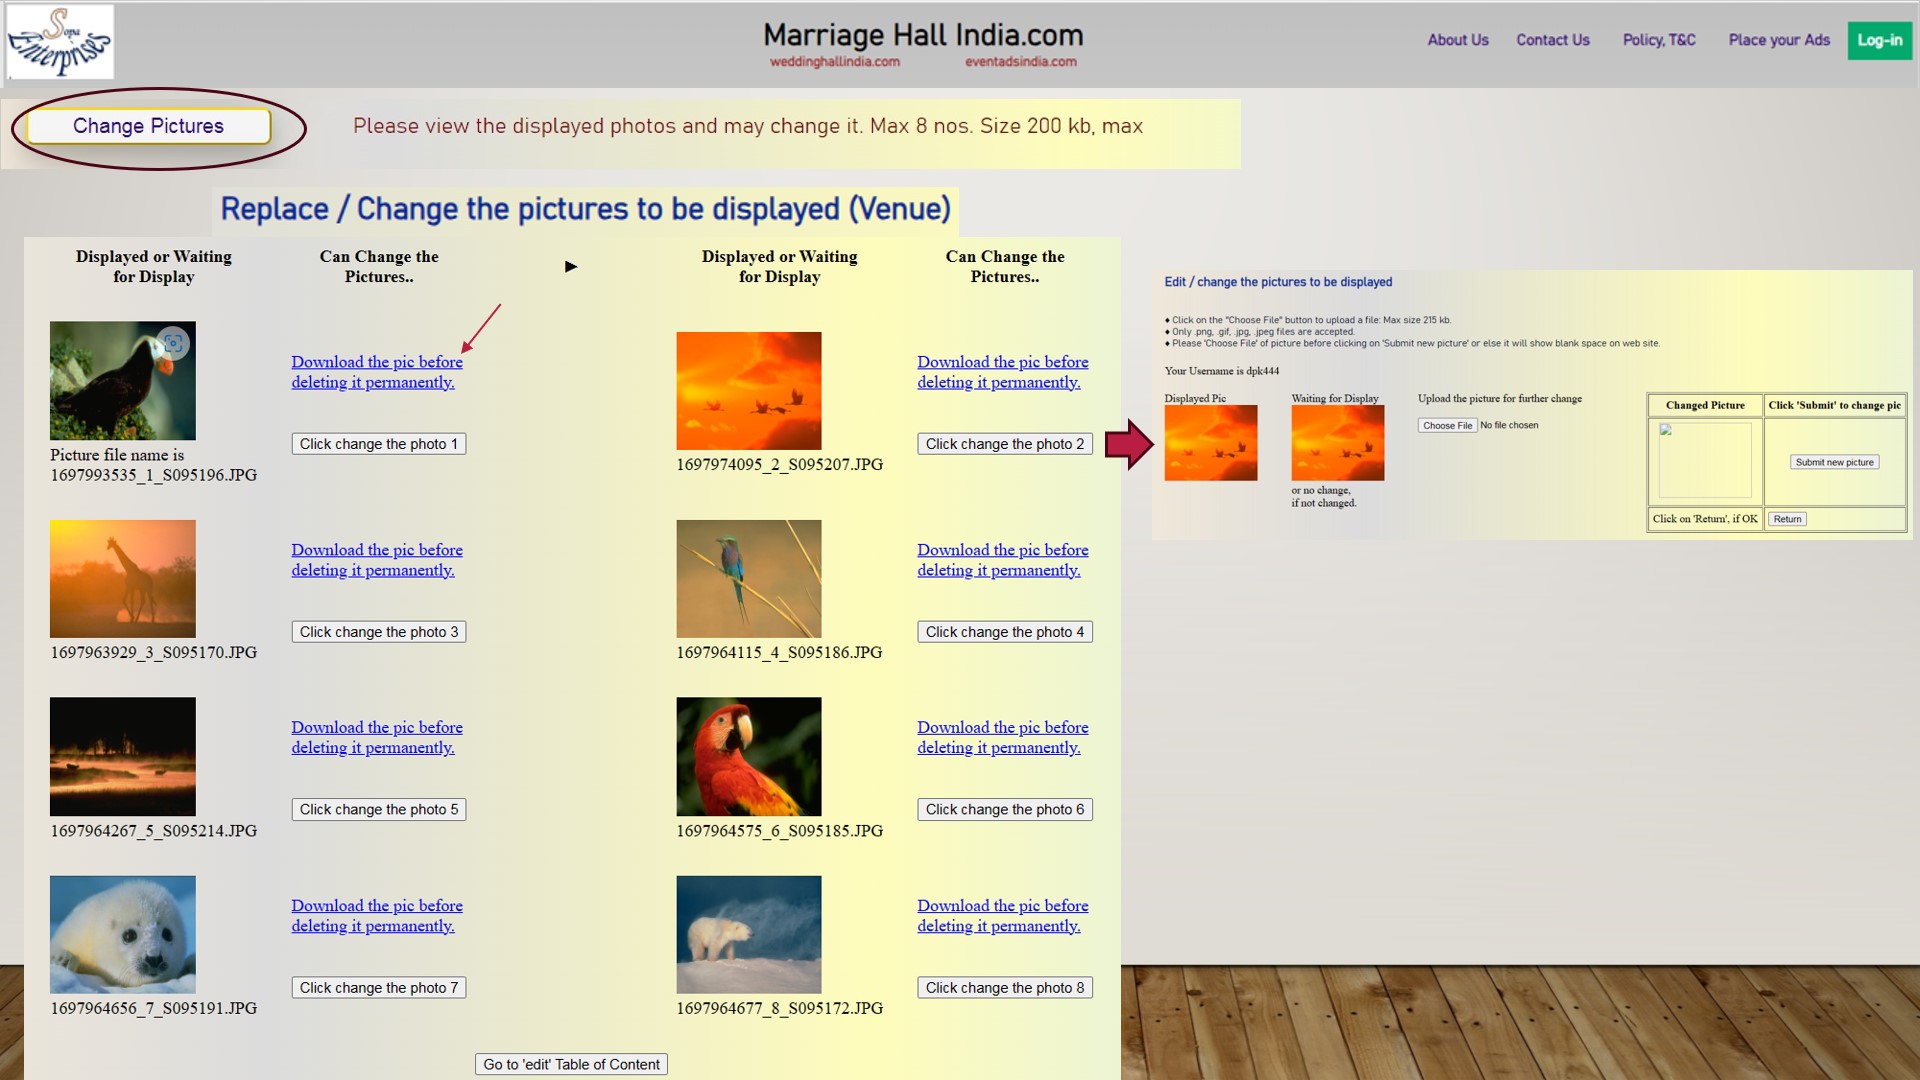Click filename 1697974095_2_S095207.JPG
Image resolution: width=1920 pixels, height=1080 pixels.
(780, 465)
